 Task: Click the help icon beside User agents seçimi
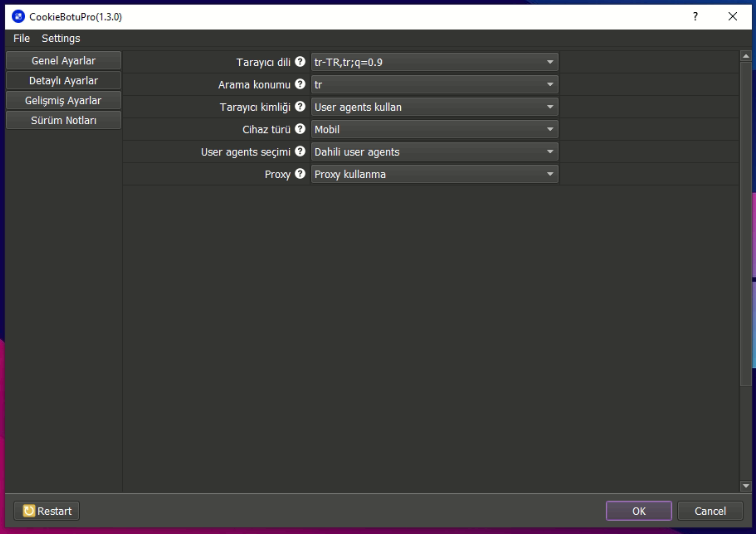point(300,152)
